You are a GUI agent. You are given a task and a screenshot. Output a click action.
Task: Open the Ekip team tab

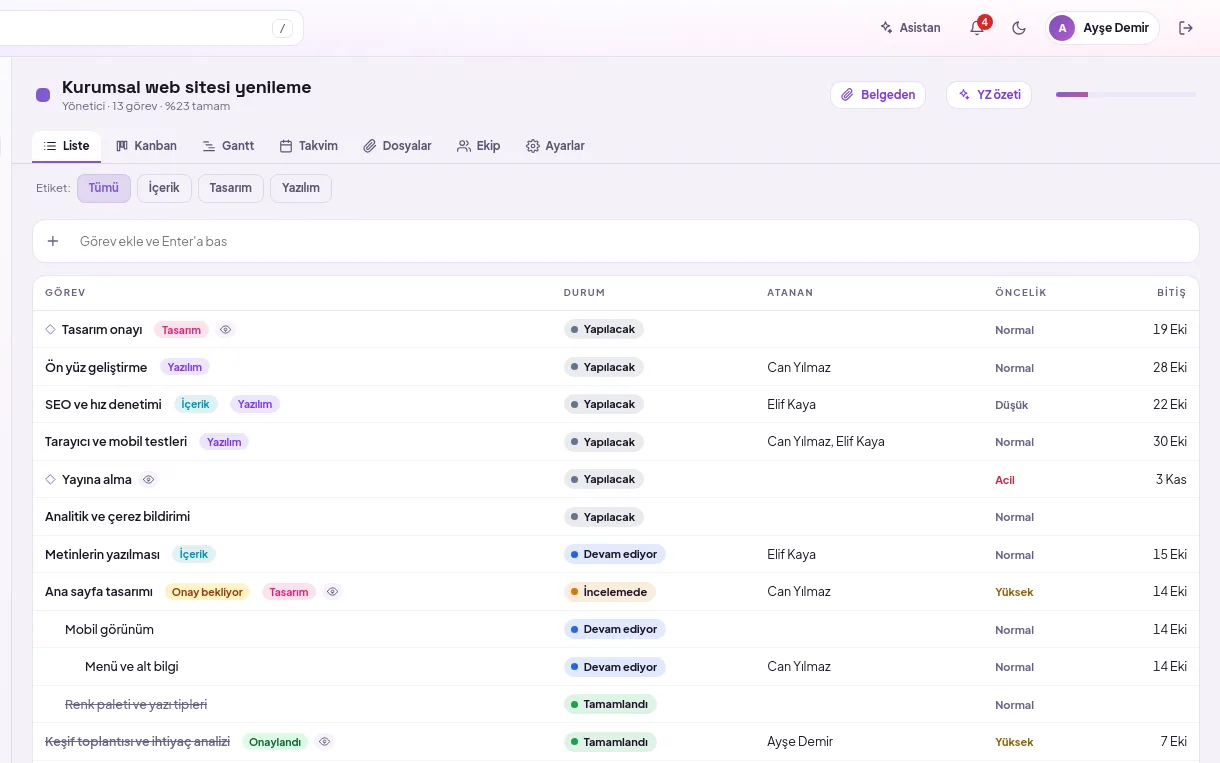478,146
